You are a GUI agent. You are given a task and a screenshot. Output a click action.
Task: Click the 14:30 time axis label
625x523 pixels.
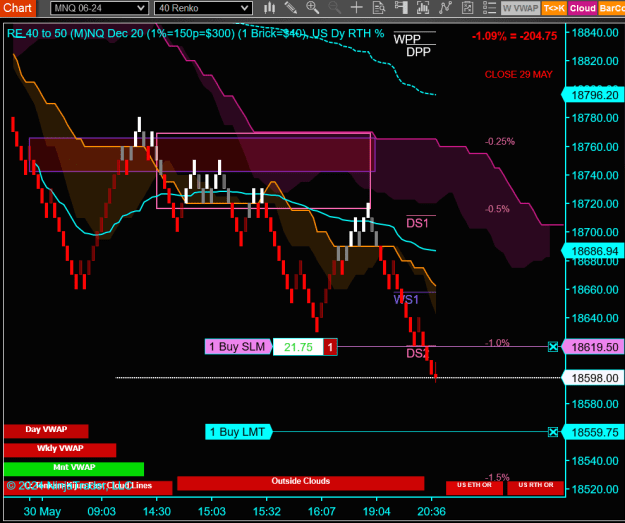tap(157, 511)
